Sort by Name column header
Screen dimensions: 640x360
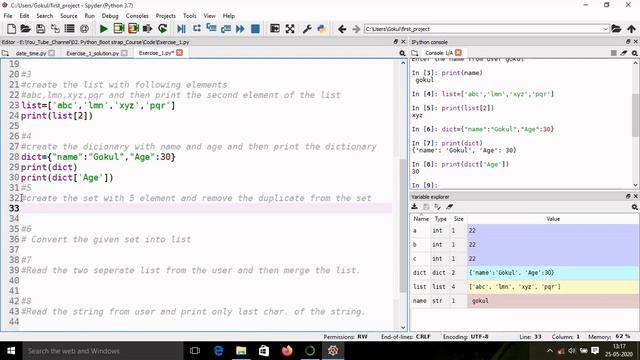point(421,219)
